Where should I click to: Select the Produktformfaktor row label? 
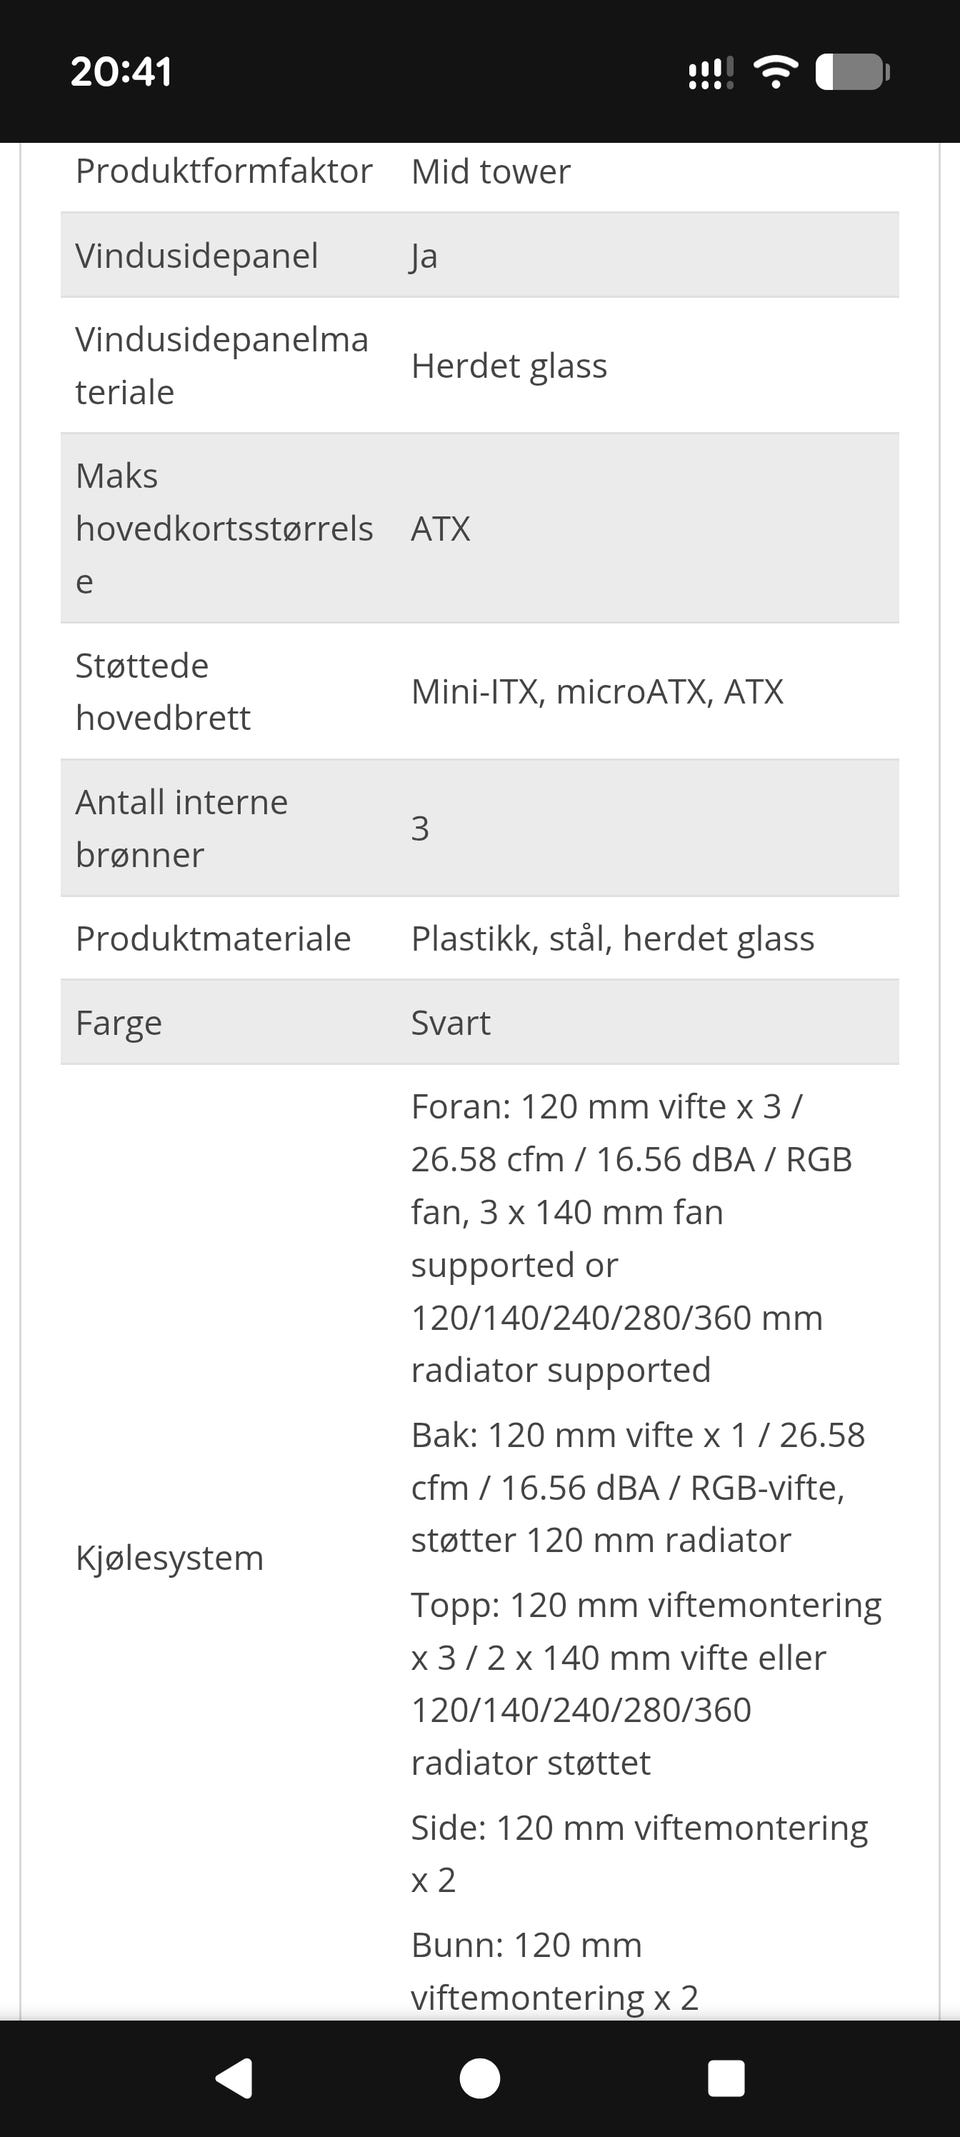(224, 171)
